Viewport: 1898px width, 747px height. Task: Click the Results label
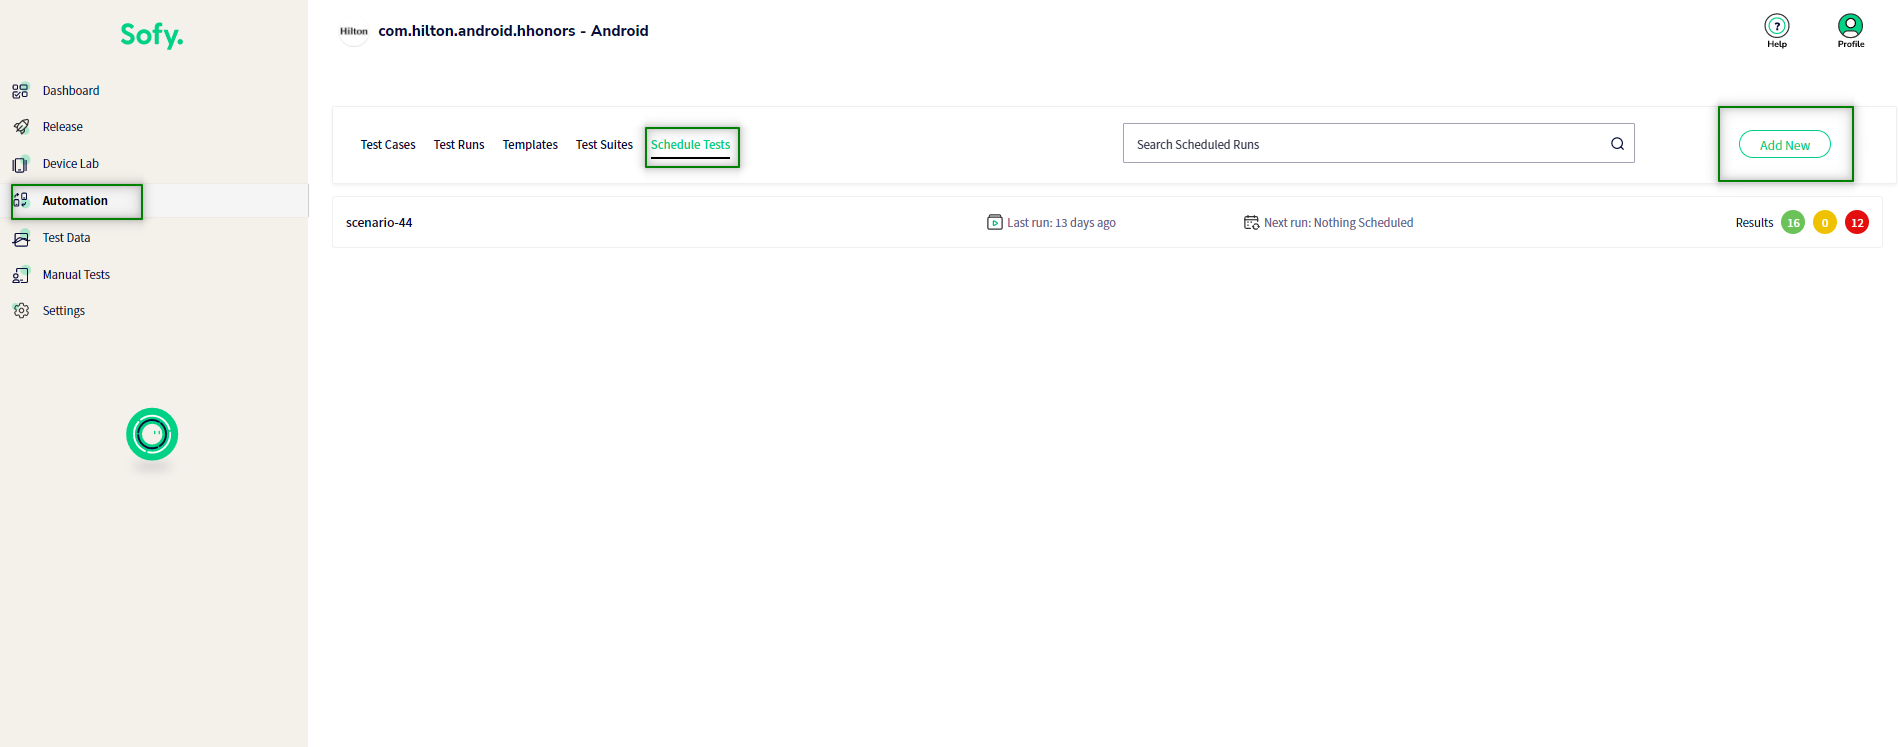point(1754,223)
